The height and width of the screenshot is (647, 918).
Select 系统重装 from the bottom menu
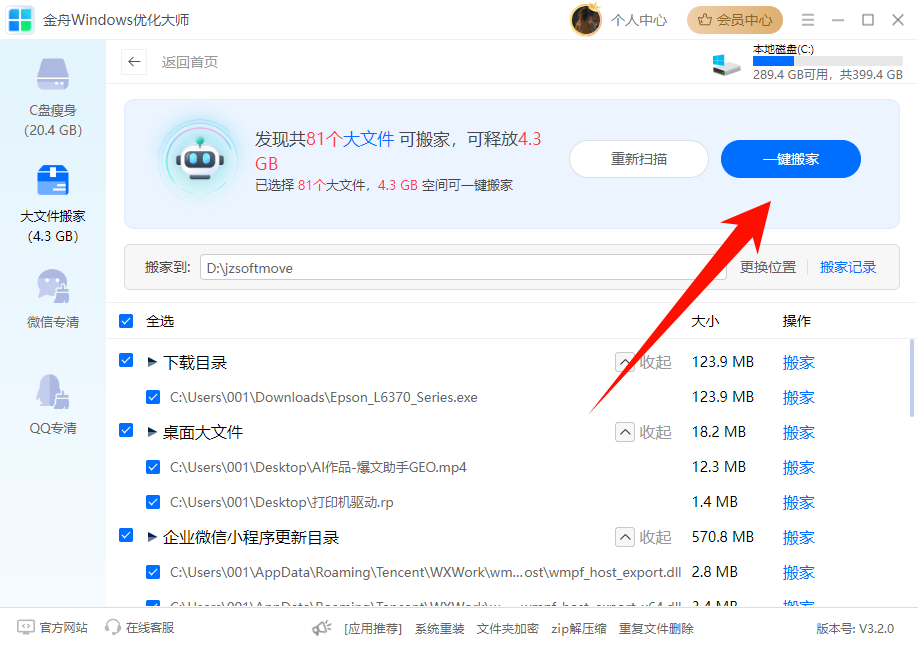(x=439, y=628)
